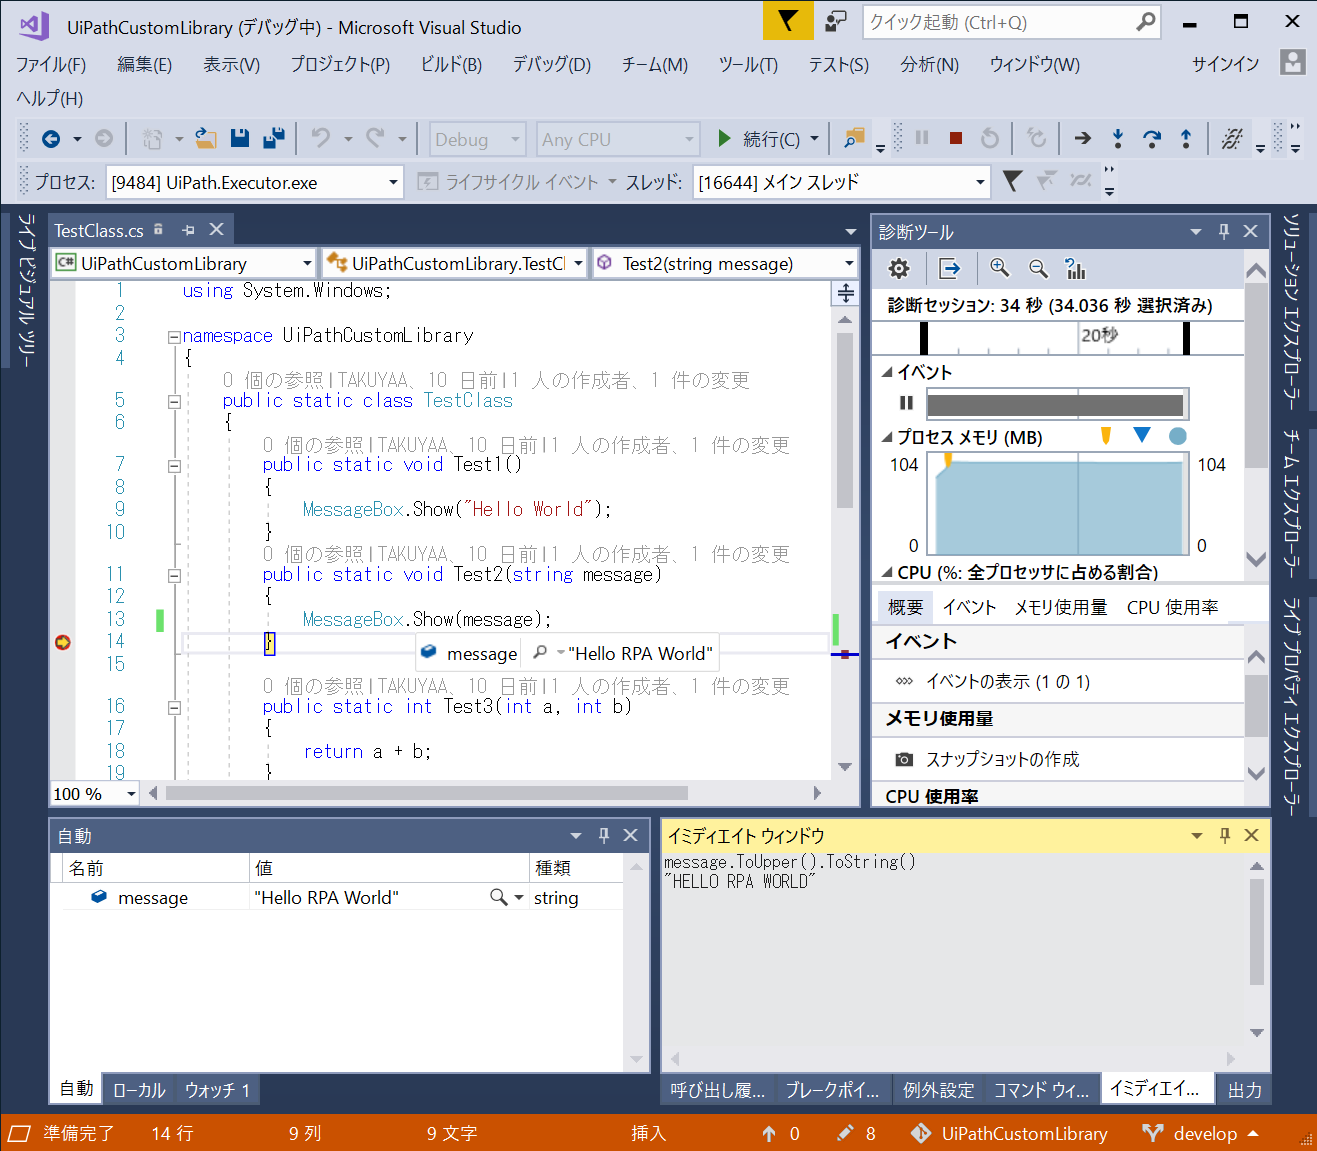Click the breakpoint marker on line 14
The image size is (1317, 1151).
(x=62, y=642)
